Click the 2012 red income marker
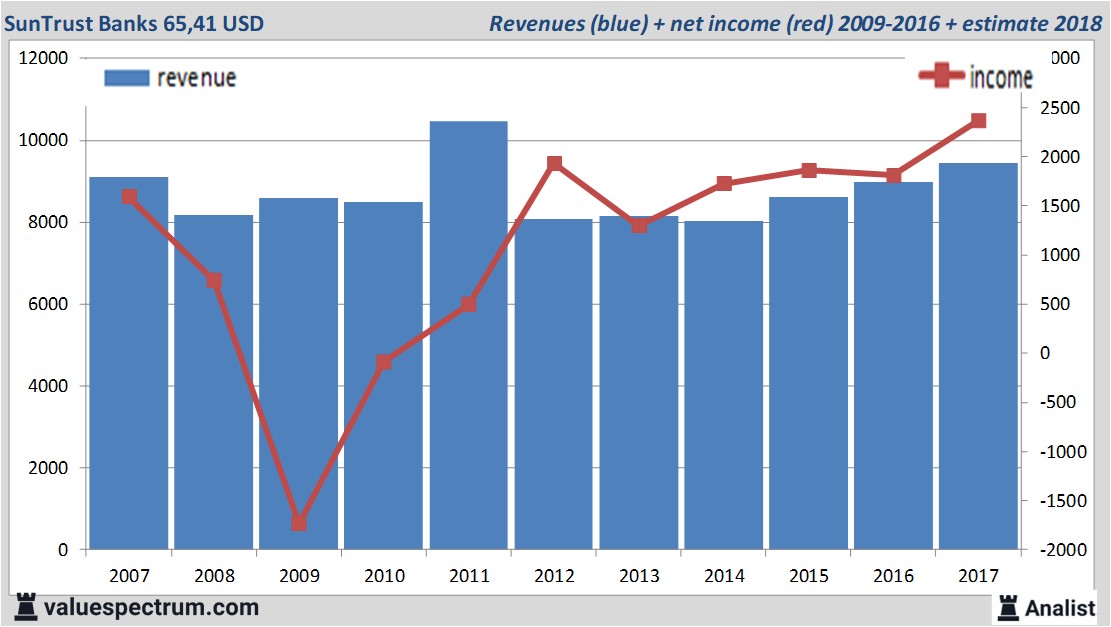The width and height of the screenshot is (1111, 627). click(x=554, y=164)
